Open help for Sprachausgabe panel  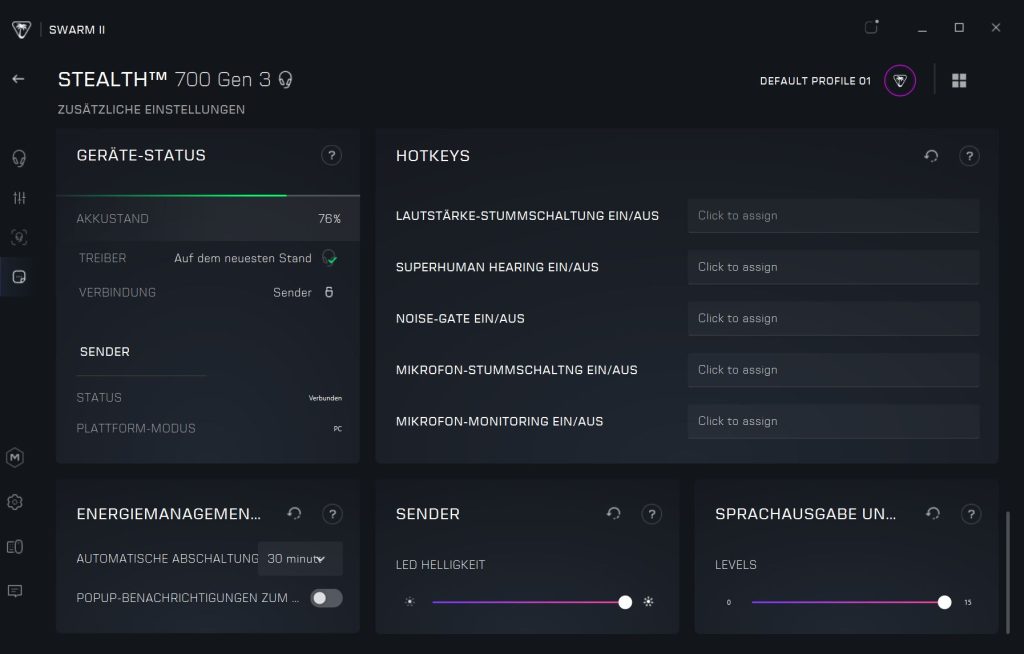[x=970, y=514]
